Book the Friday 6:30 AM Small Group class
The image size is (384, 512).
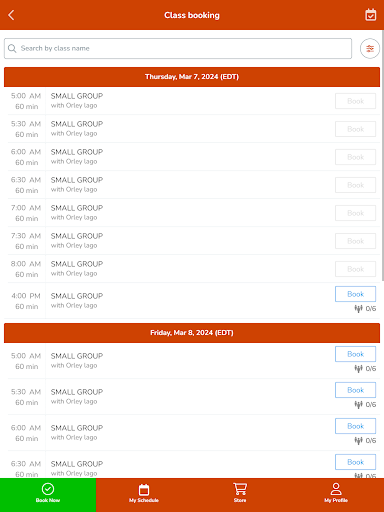(355, 462)
